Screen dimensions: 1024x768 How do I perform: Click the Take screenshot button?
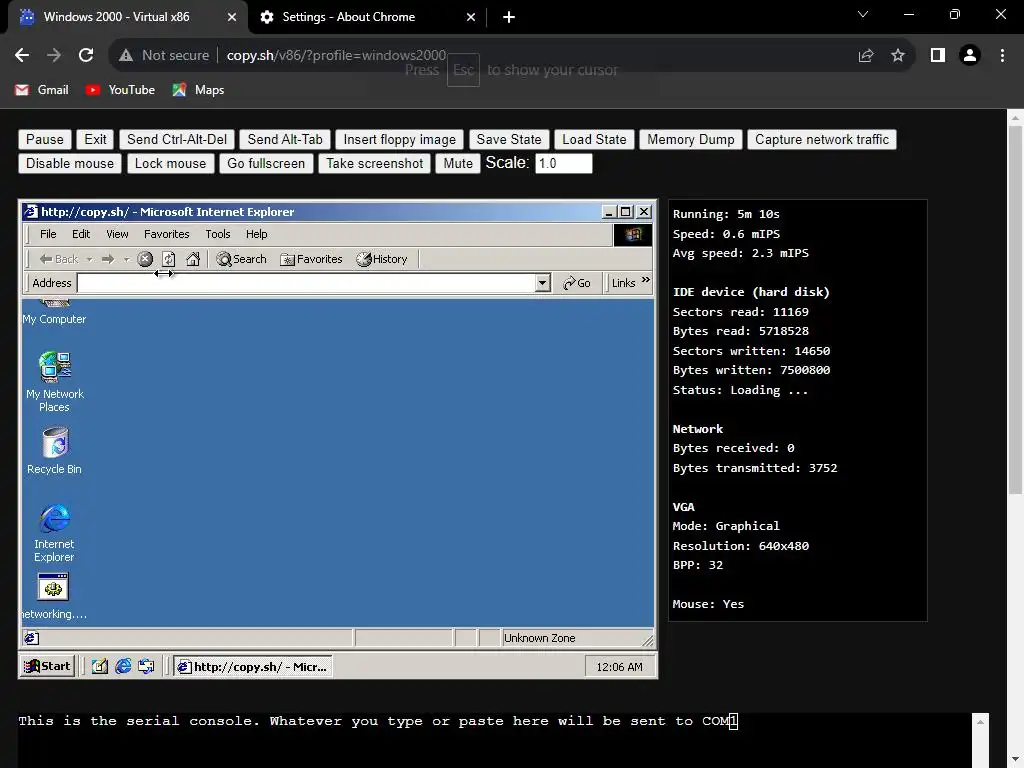click(x=375, y=163)
